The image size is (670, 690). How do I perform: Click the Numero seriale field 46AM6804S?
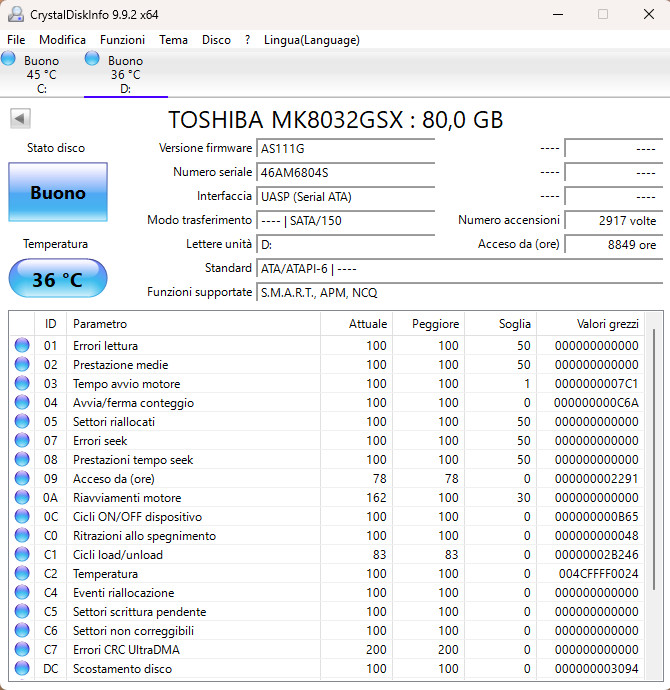[346, 172]
